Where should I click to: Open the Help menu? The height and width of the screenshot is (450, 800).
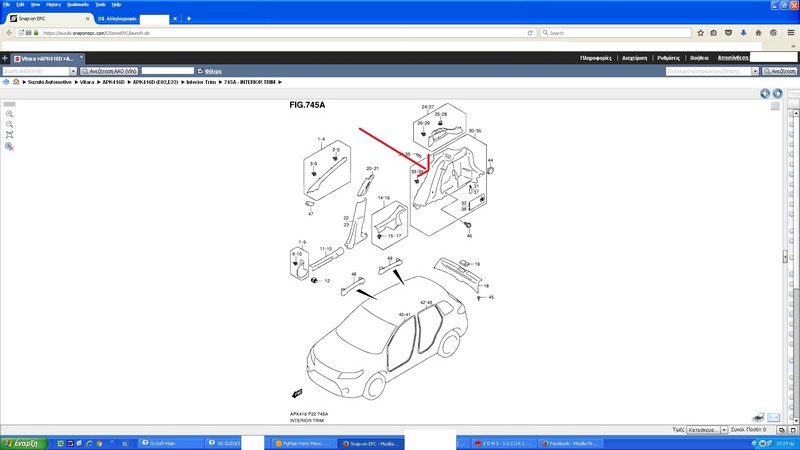point(116,5)
